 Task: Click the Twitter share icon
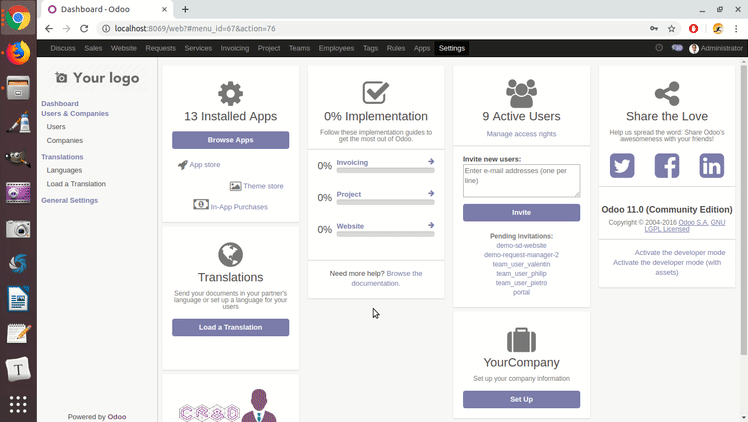tap(622, 165)
